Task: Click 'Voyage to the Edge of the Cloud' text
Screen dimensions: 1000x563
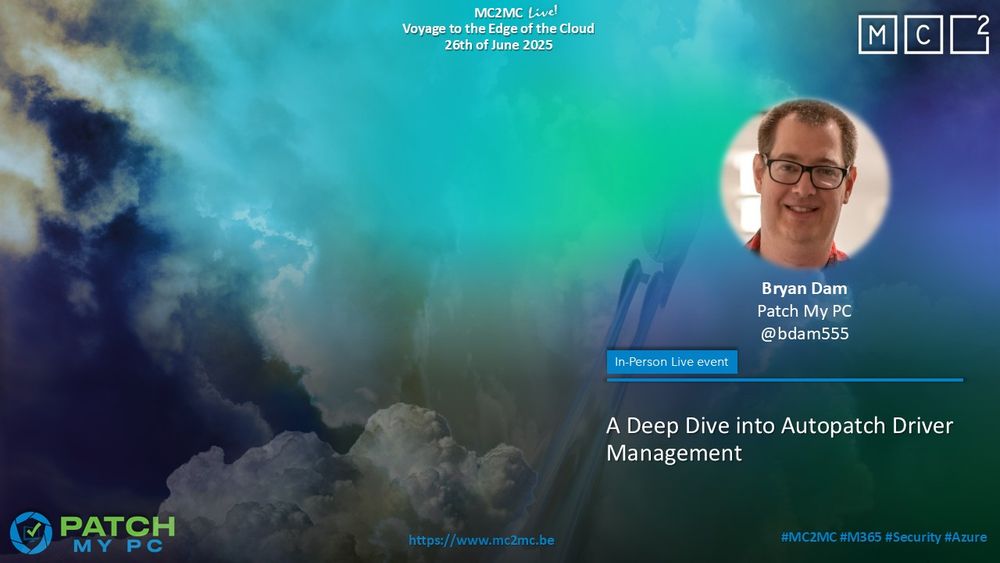Action: click(498, 29)
